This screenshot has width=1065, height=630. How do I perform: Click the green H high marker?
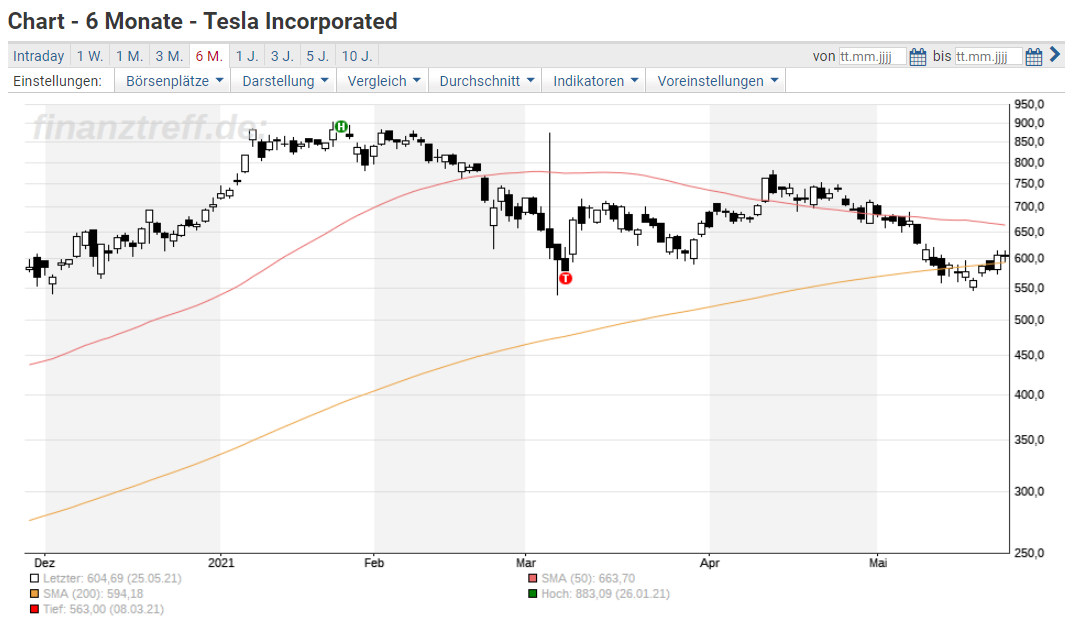click(x=341, y=126)
